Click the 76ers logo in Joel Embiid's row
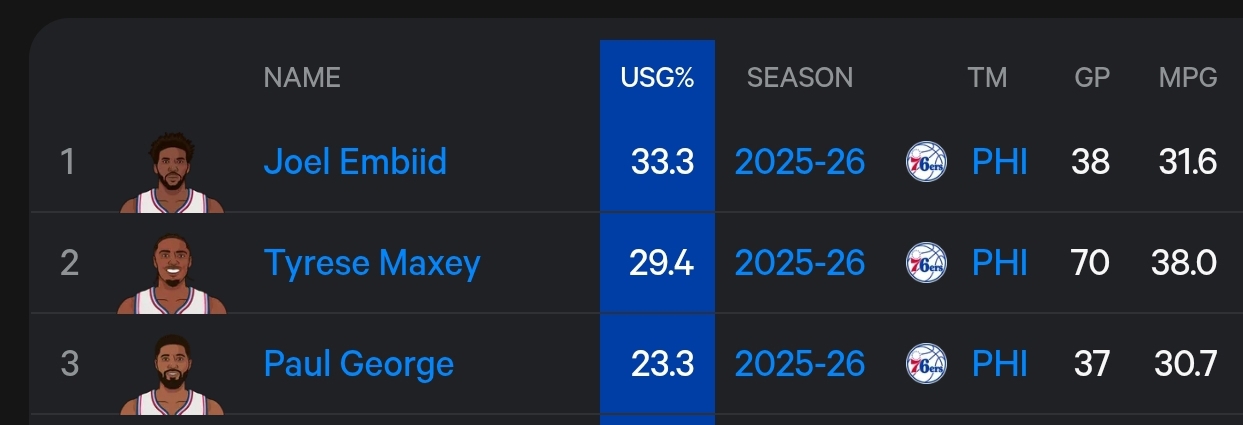 (927, 162)
